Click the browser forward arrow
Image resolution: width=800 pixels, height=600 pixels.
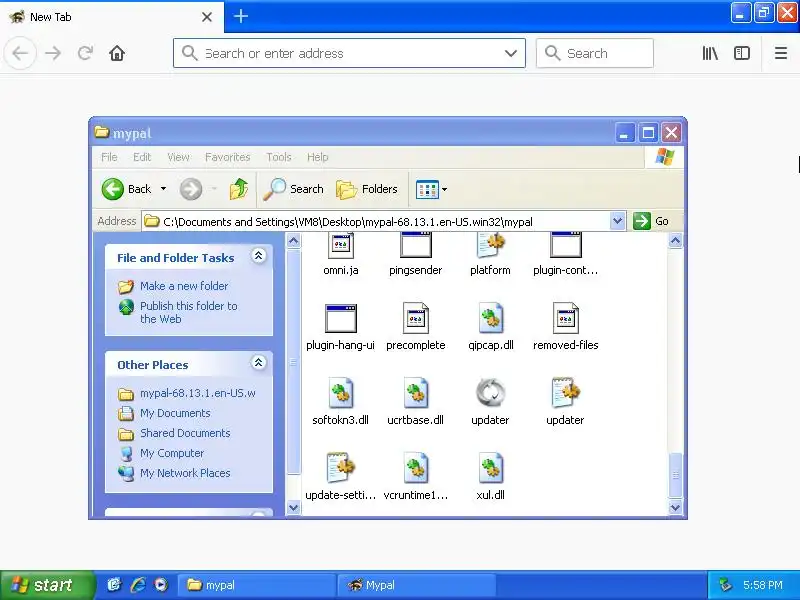point(53,53)
